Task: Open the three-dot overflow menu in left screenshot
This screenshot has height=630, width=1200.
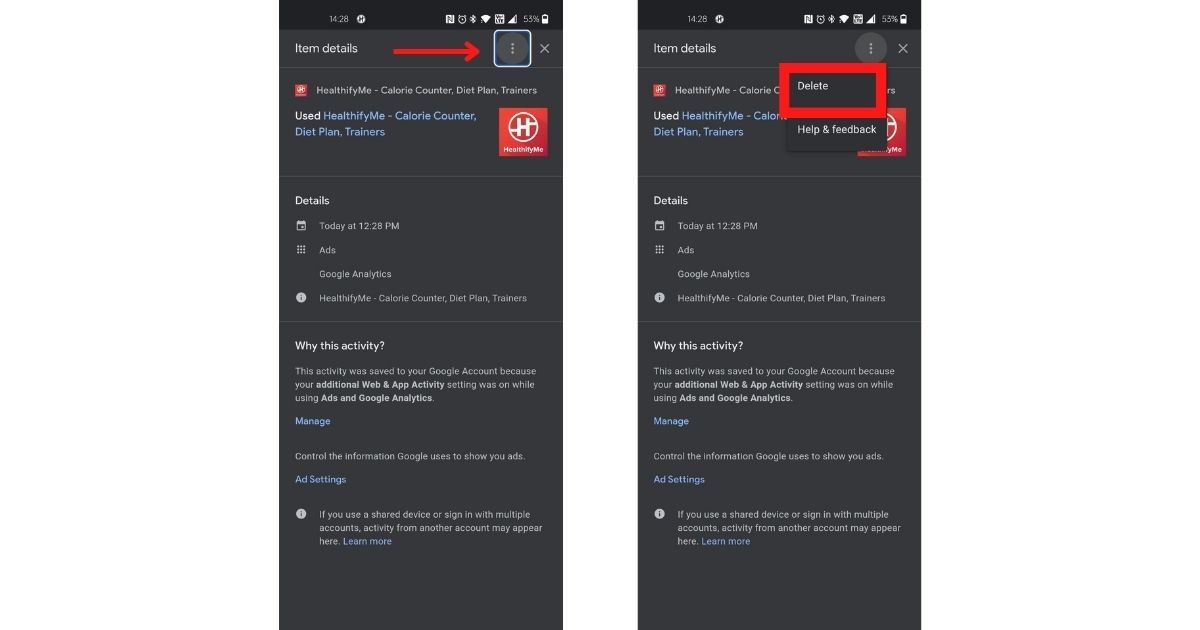Action: (x=512, y=48)
